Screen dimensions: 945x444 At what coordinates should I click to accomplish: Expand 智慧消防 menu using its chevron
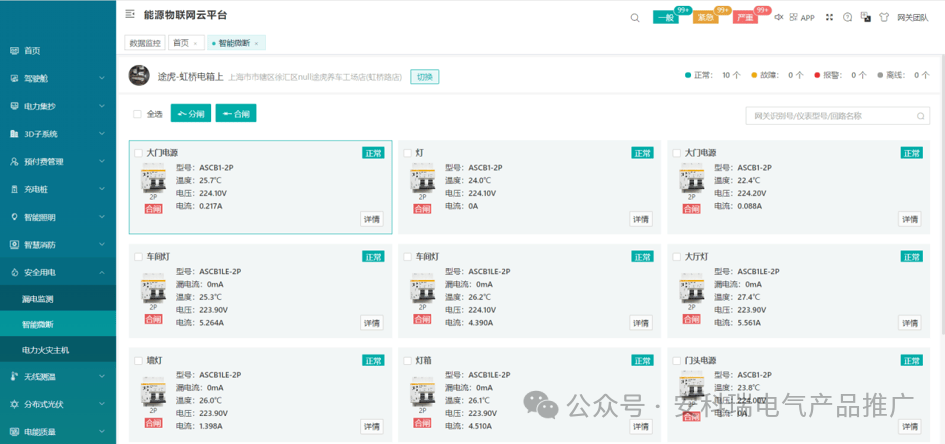(x=102, y=245)
